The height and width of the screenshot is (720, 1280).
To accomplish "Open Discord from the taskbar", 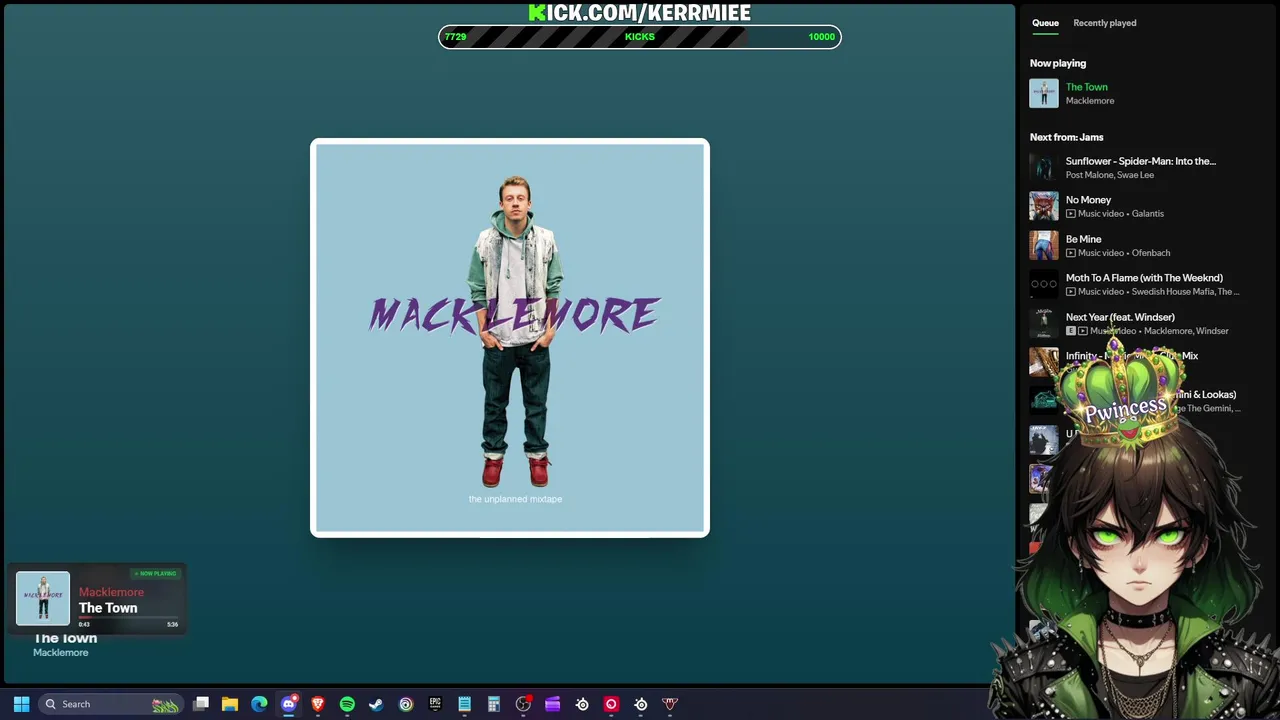I will (x=289, y=704).
